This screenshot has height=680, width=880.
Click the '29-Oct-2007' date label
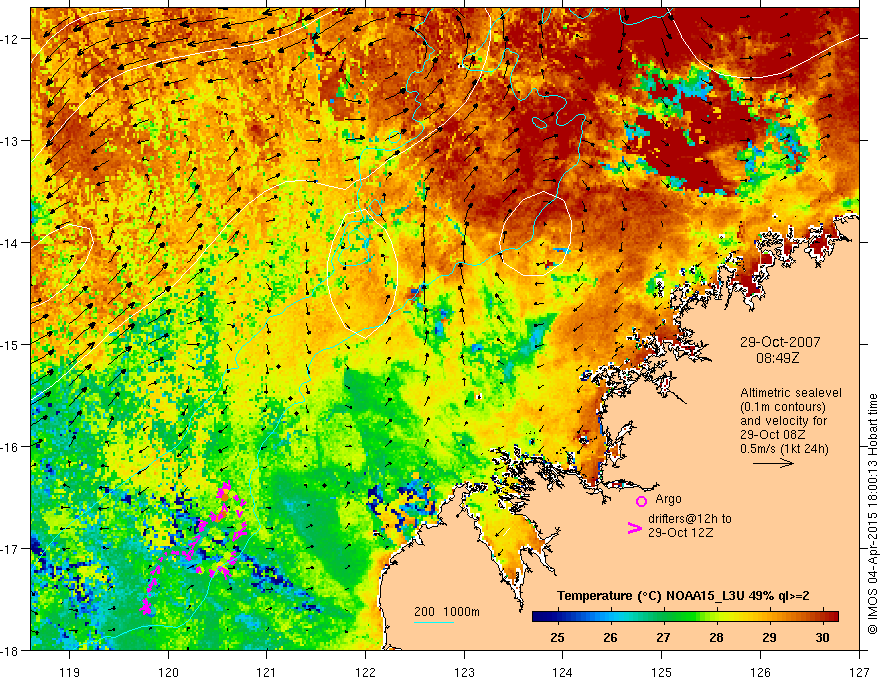click(780, 342)
